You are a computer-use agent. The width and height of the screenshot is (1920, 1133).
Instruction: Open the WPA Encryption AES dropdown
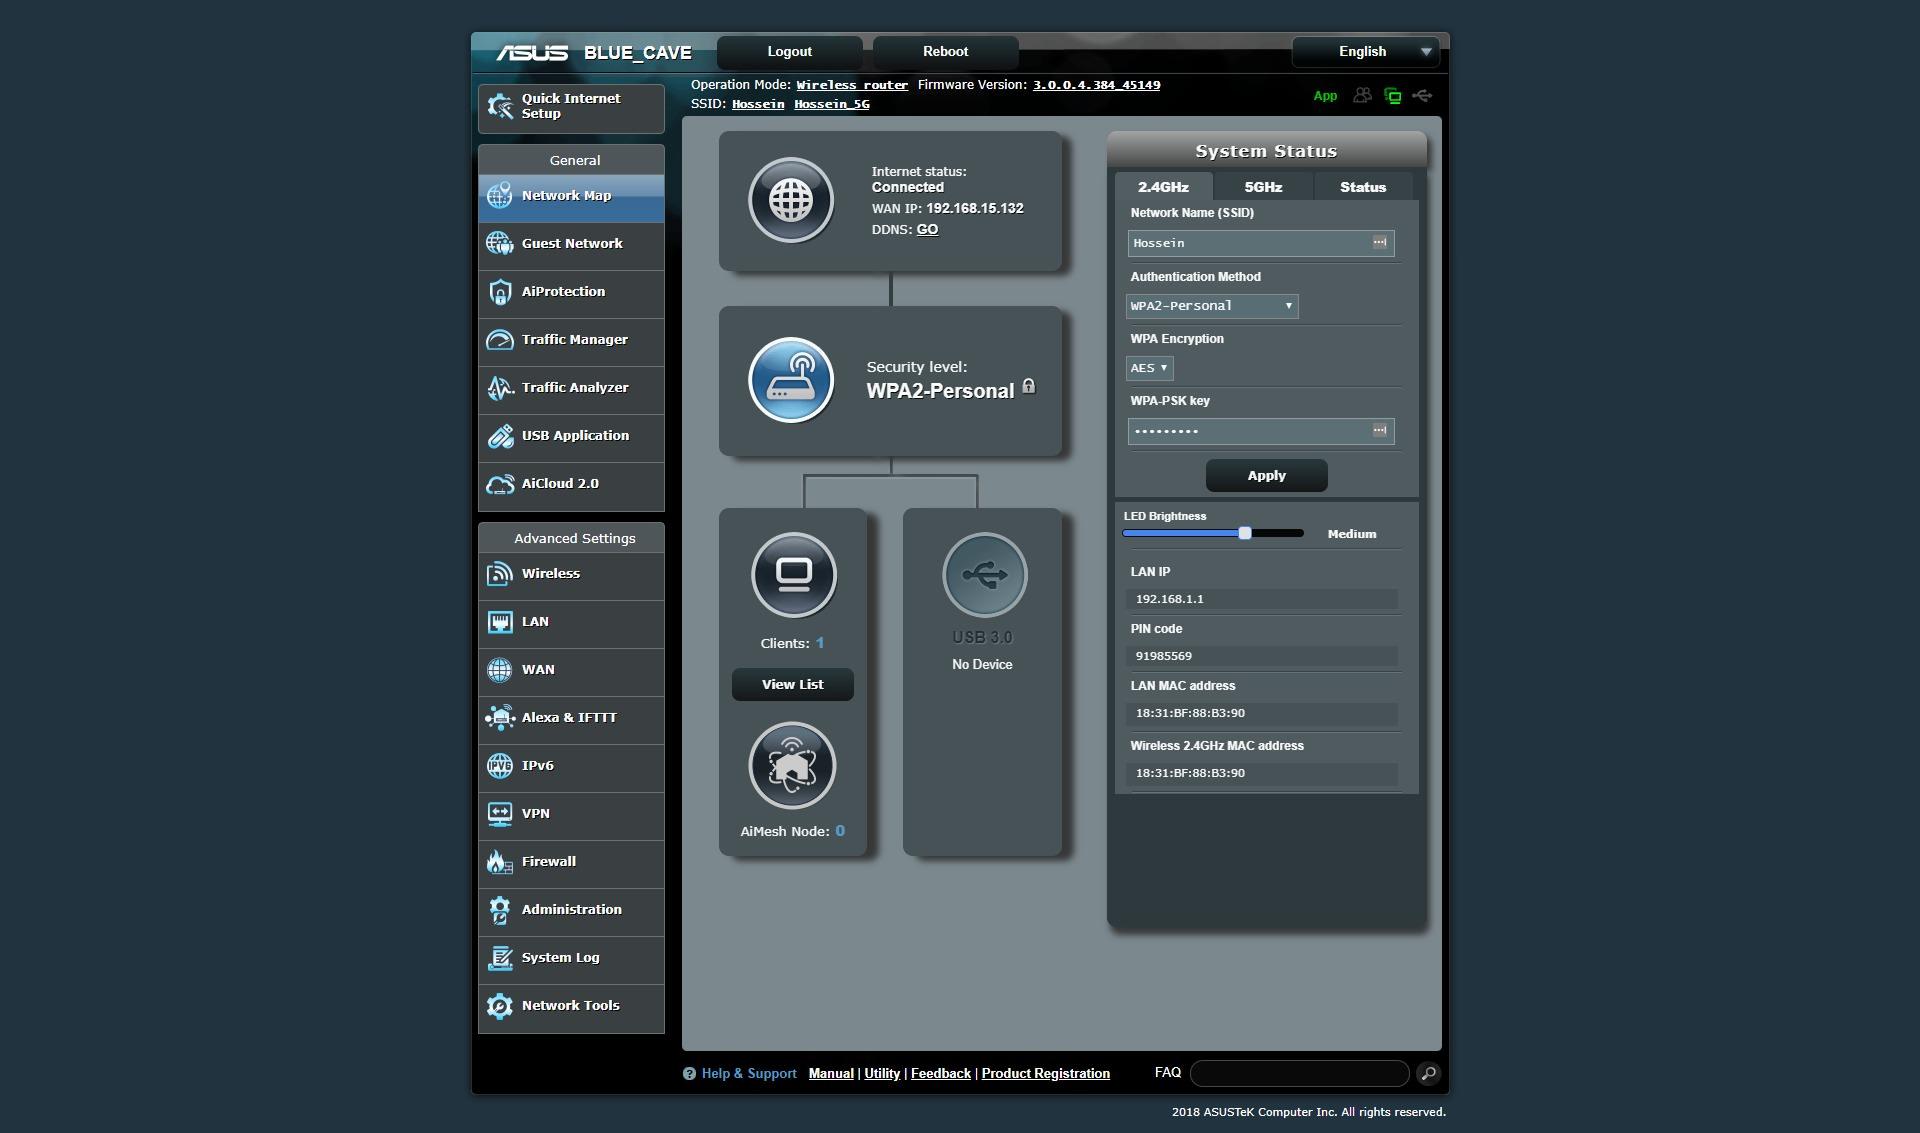tap(1149, 368)
